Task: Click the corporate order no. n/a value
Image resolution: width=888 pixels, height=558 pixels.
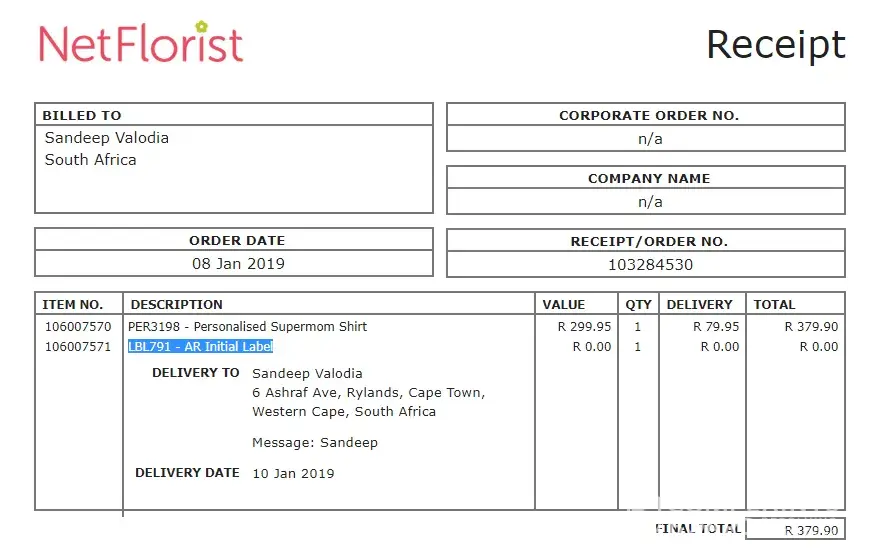Action: [650, 139]
